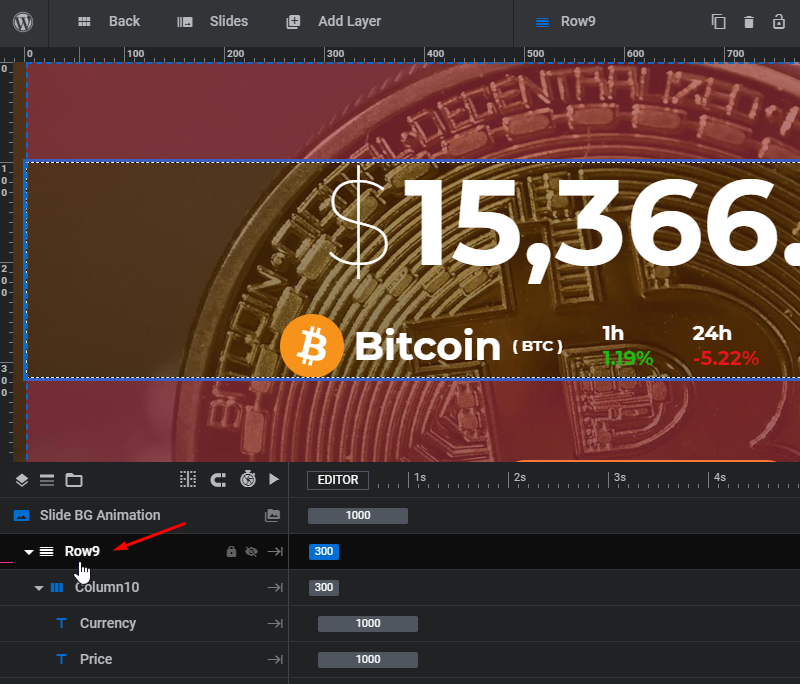Click the Back grid icon
Screen dimensions: 800x684
click(84, 21)
